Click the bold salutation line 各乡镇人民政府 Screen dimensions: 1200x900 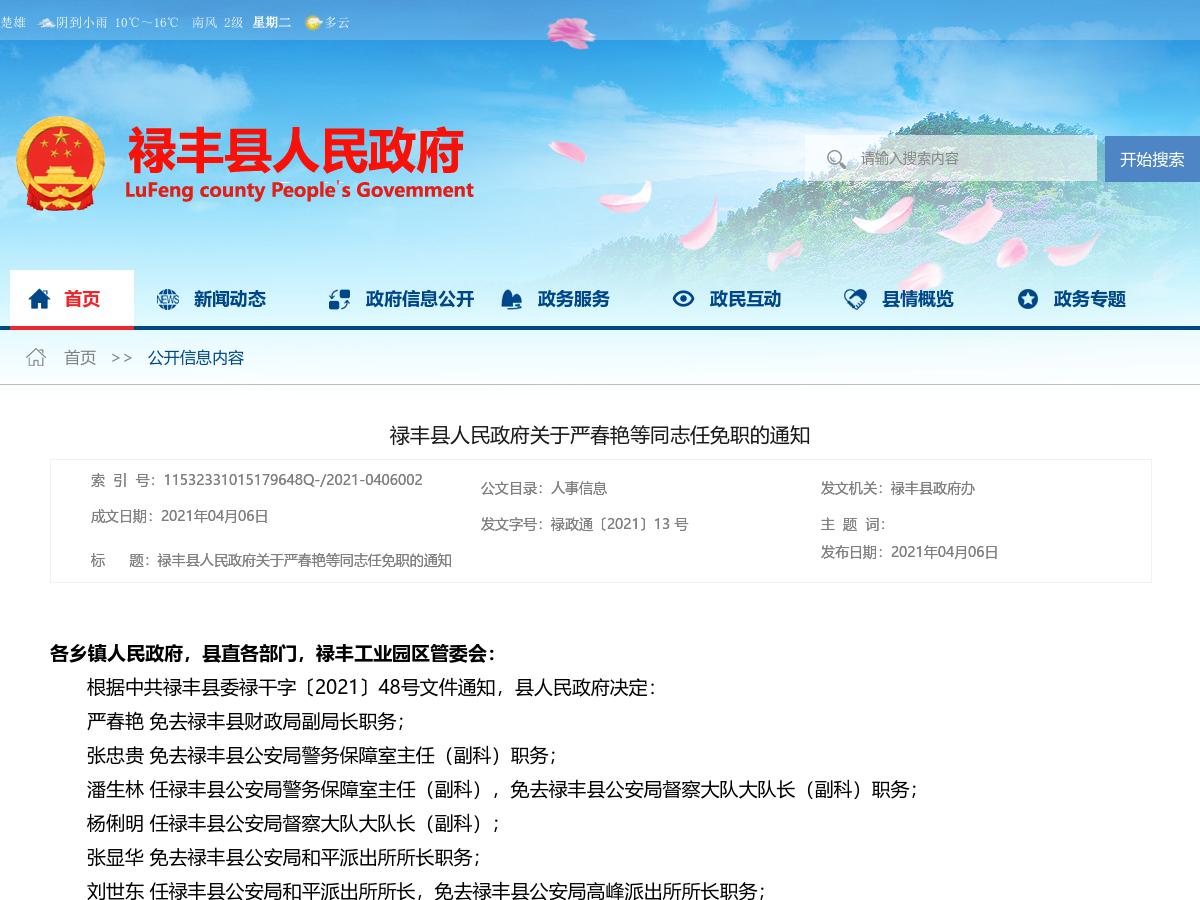[273, 654]
